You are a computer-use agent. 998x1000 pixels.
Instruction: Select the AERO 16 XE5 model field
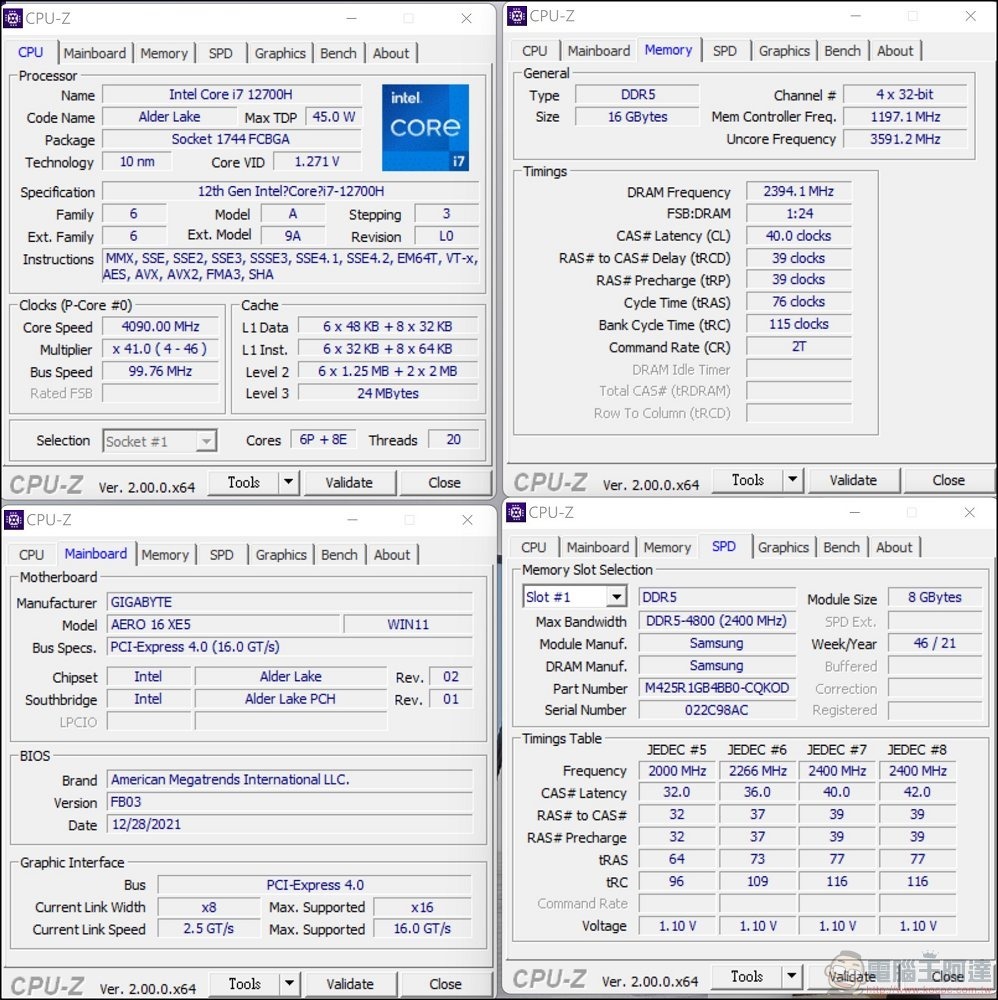223,624
